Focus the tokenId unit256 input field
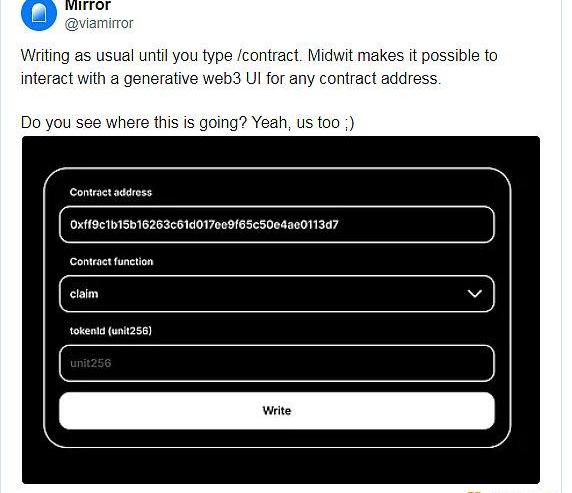Screen dimensions: 572x493 (277, 363)
